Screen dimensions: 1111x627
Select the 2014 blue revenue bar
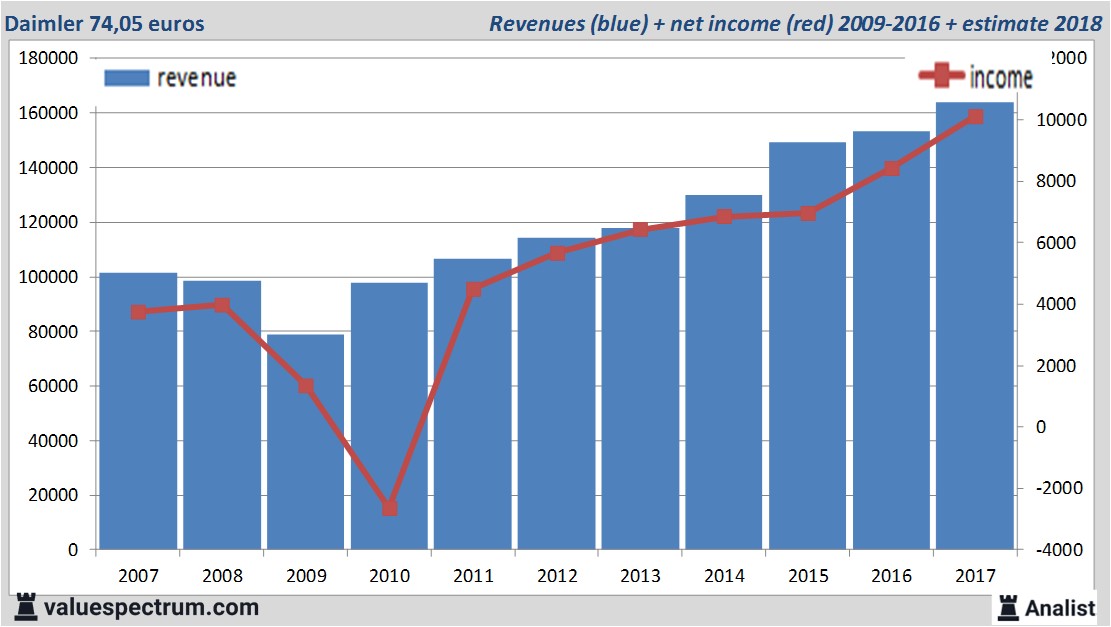pyautogui.click(x=723, y=372)
